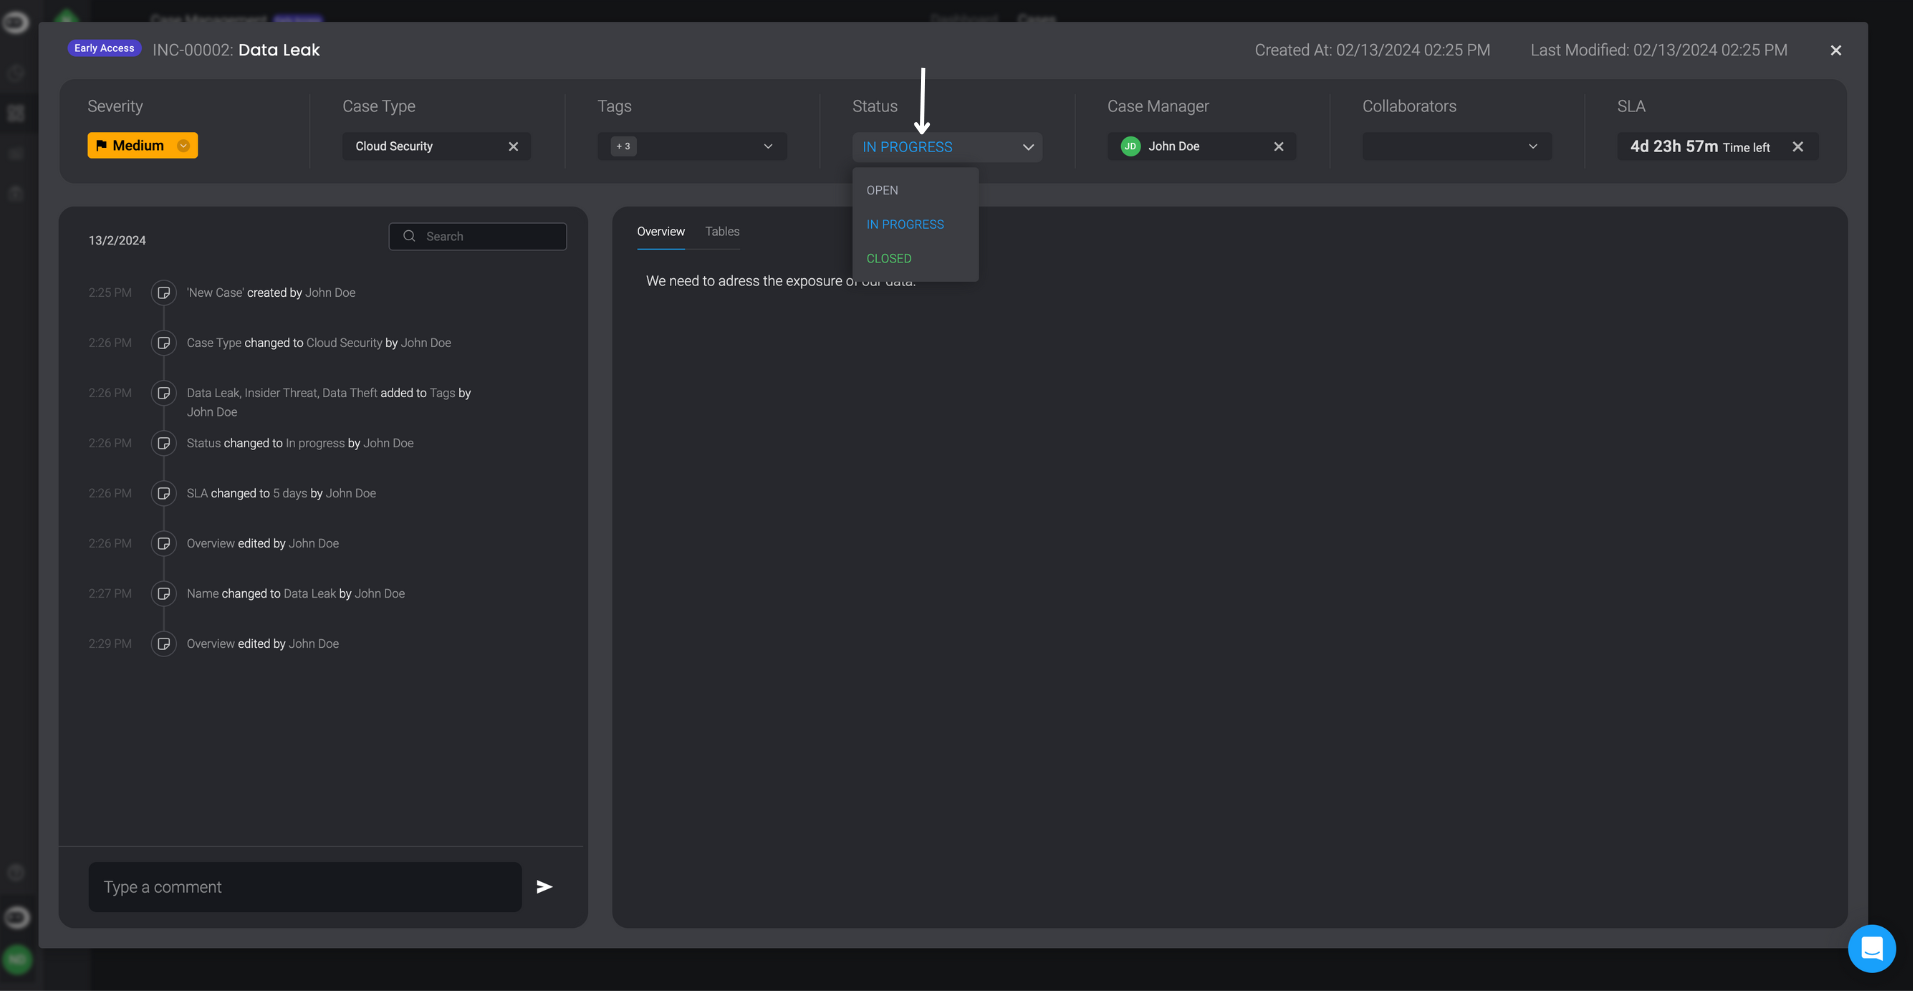Click the green user avatar in sidebar
1913x991 pixels.
17,959
